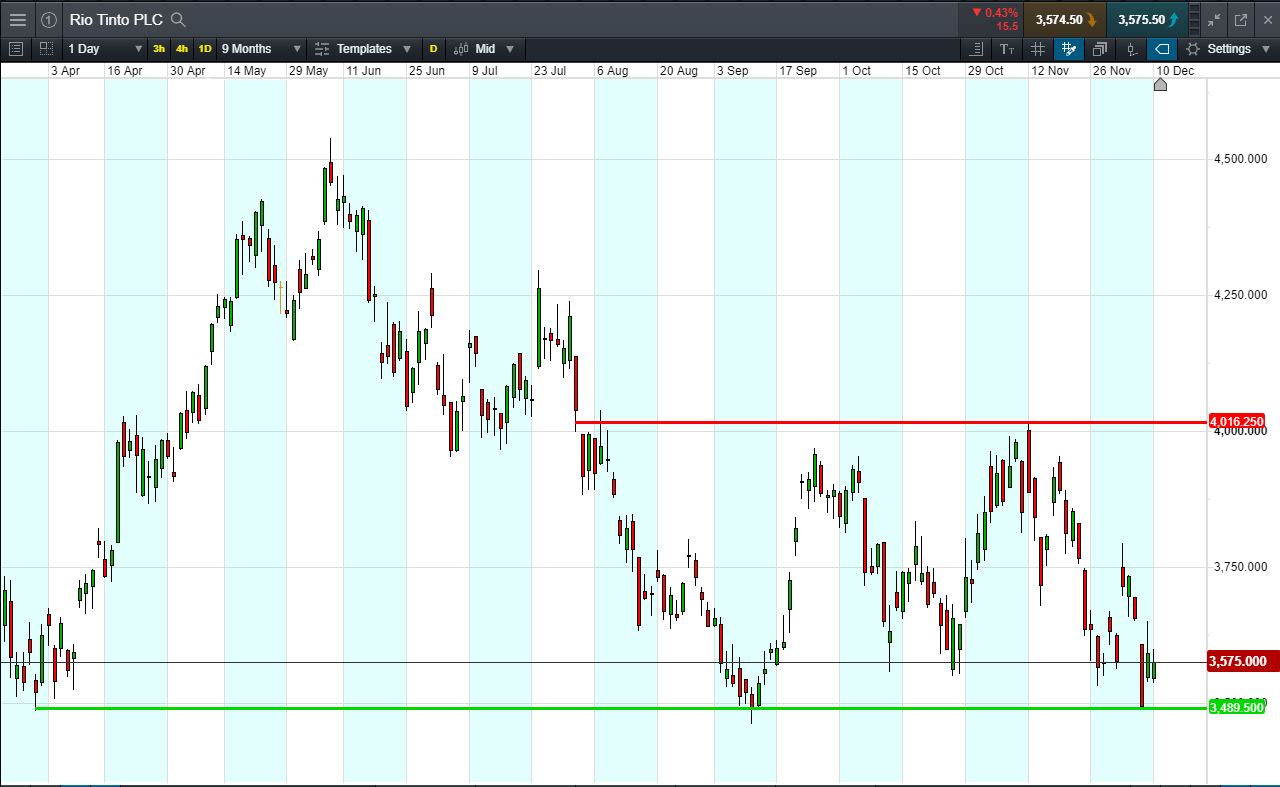Click the overlapping windows icon

pos(1100,49)
